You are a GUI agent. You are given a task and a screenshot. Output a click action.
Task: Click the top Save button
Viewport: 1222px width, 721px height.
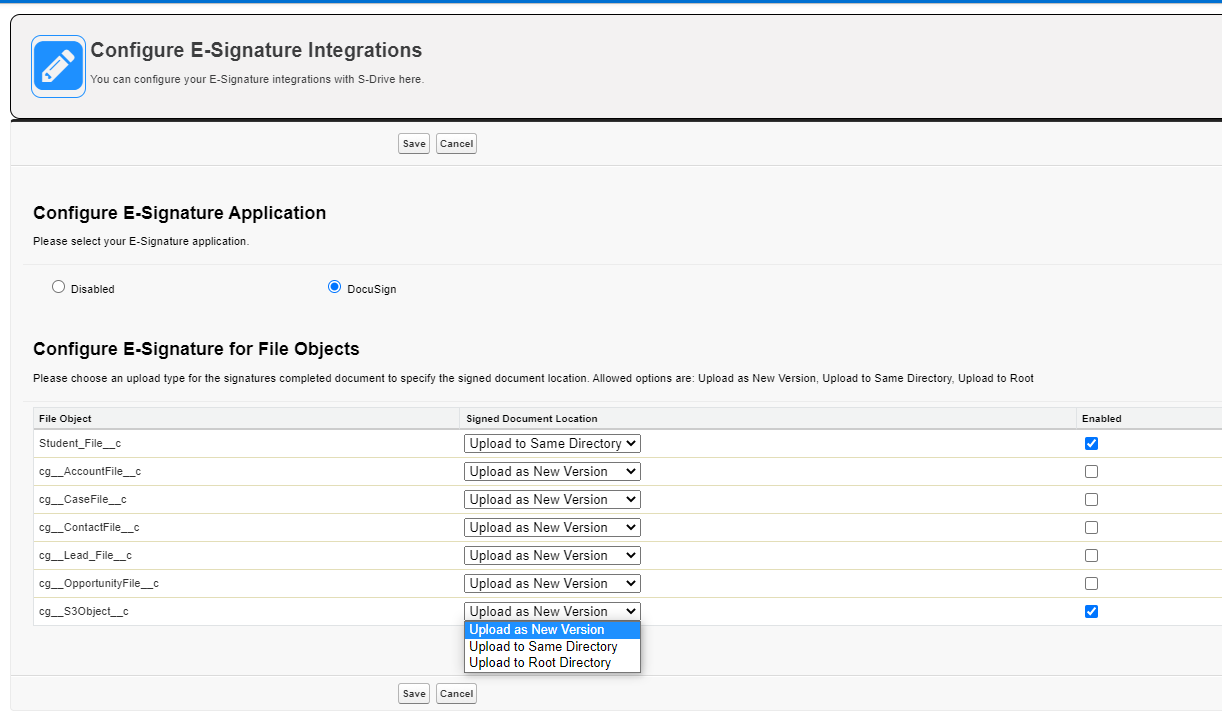click(x=414, y=144)
